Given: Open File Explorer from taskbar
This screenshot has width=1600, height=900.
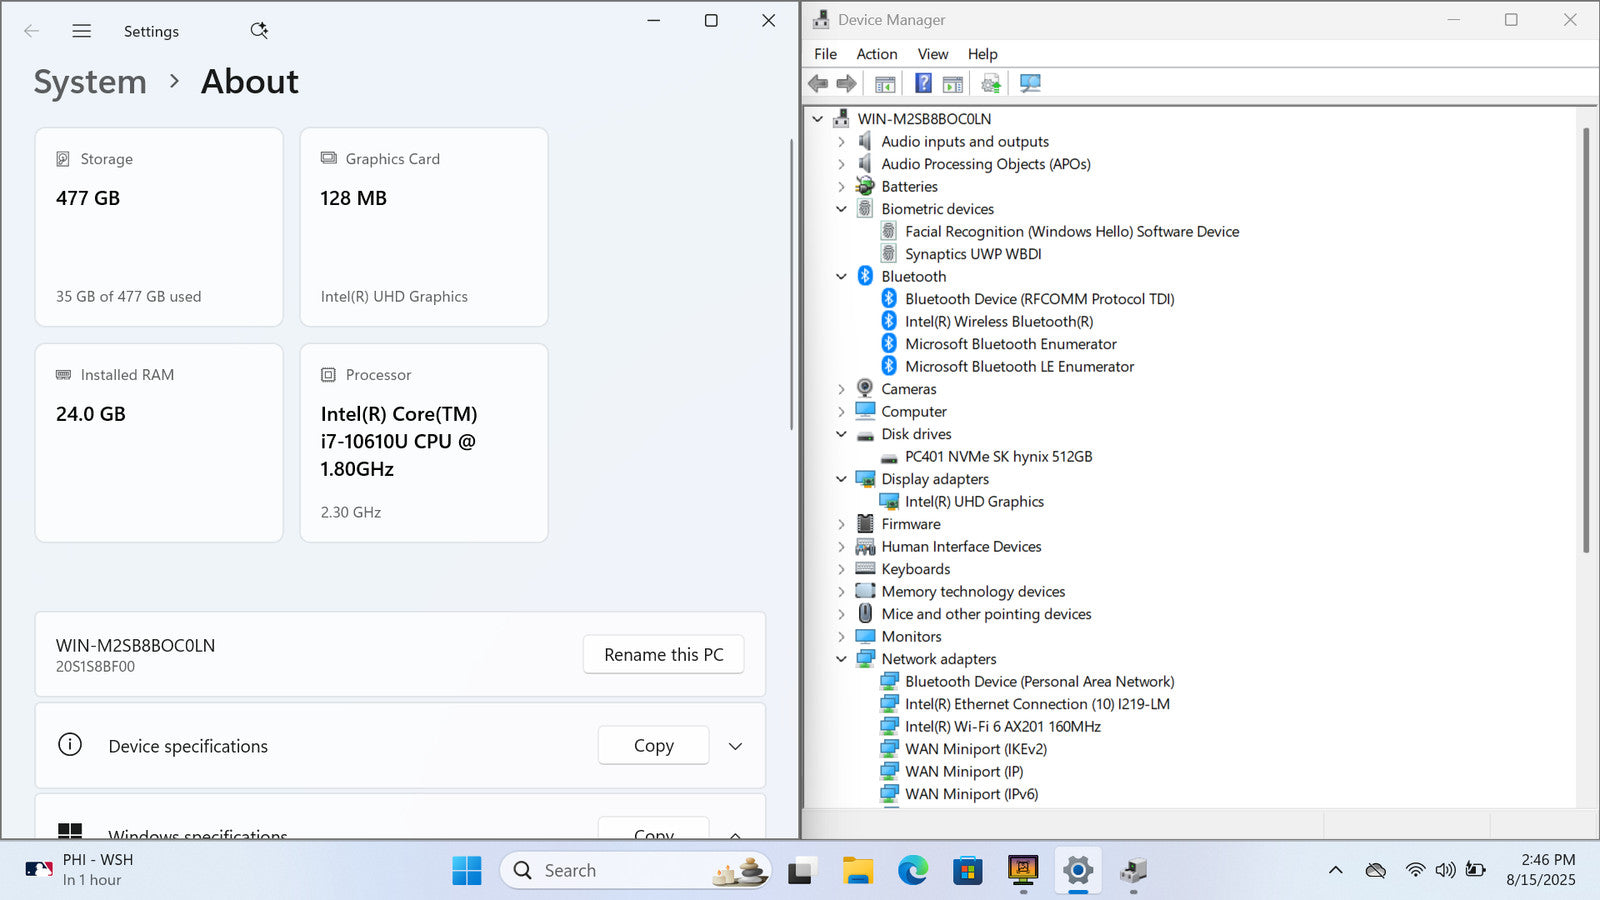Looking at the screenshot, I should (857, 871).
